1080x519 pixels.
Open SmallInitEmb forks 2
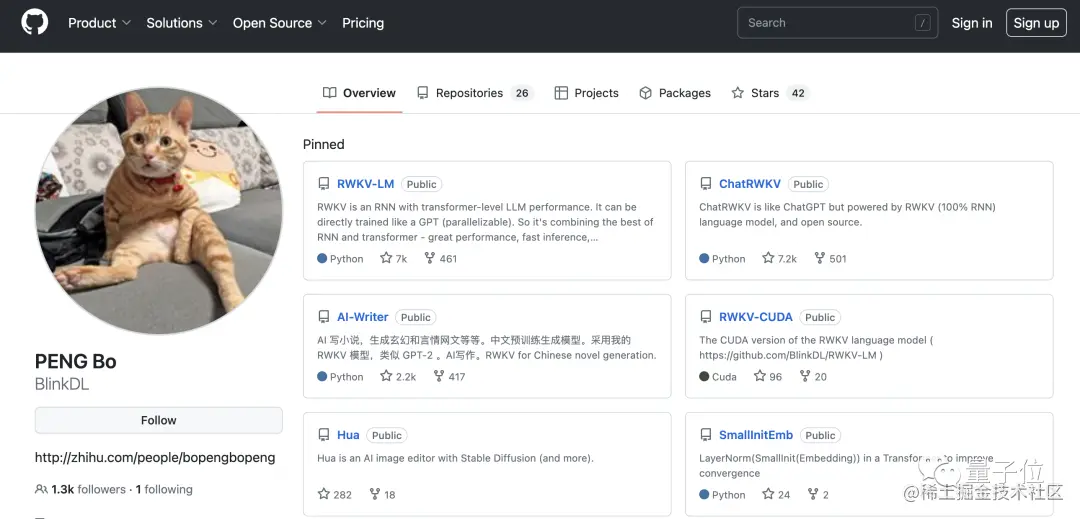[818, 494]
